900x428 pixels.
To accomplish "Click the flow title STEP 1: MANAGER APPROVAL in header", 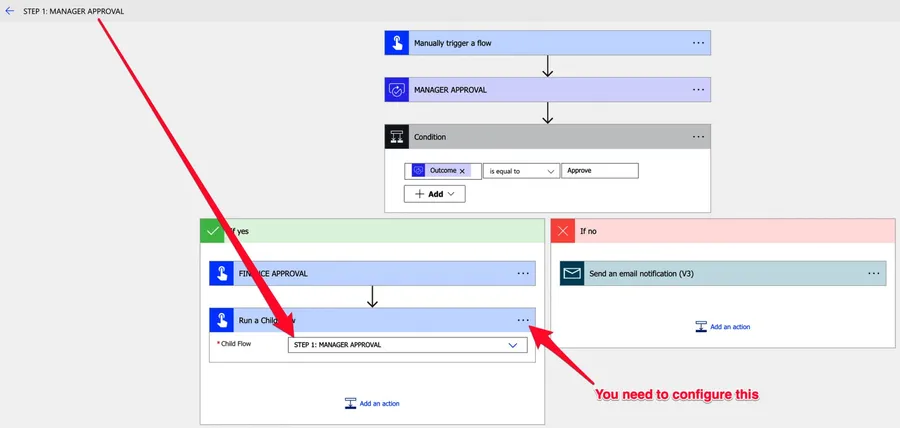I will pos(73,11).
